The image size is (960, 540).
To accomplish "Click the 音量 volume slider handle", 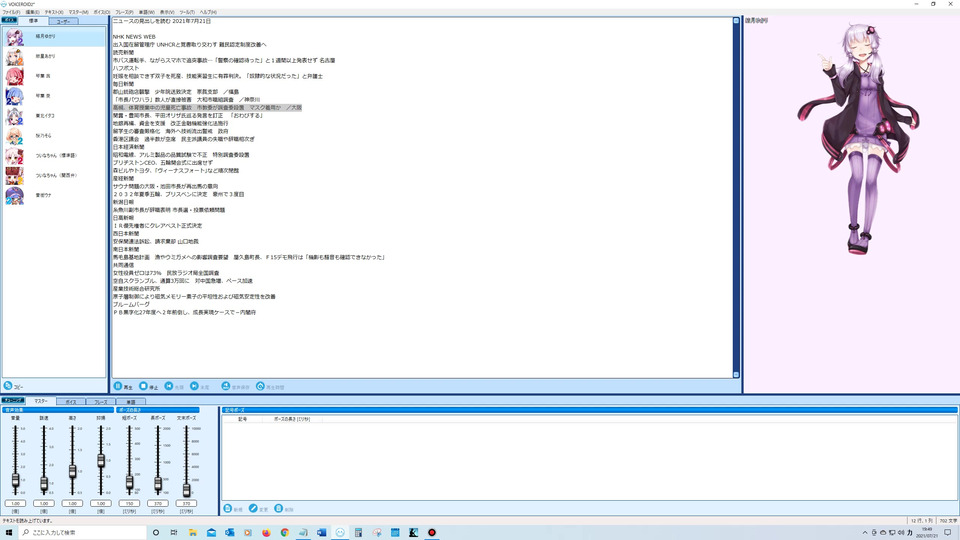I will [x=15, y=480].
